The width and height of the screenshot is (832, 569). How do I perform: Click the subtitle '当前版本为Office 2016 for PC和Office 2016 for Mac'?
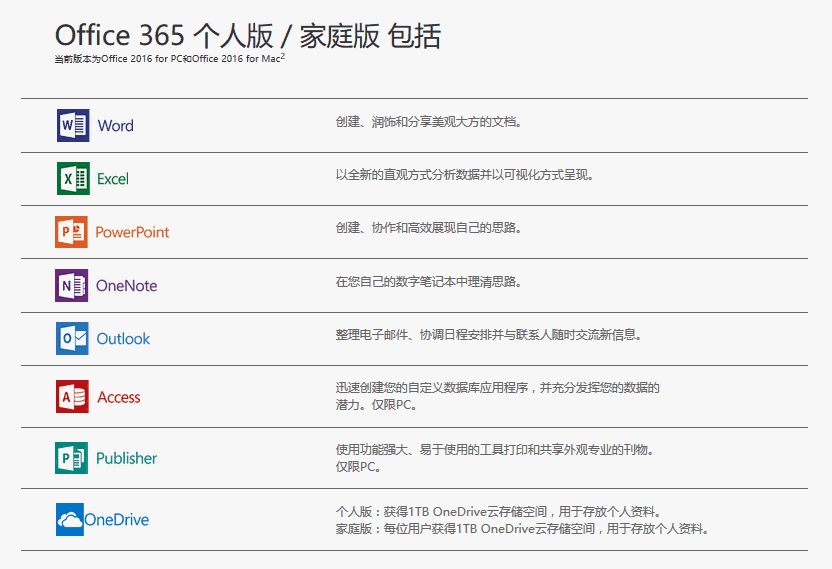coord(167,59)
